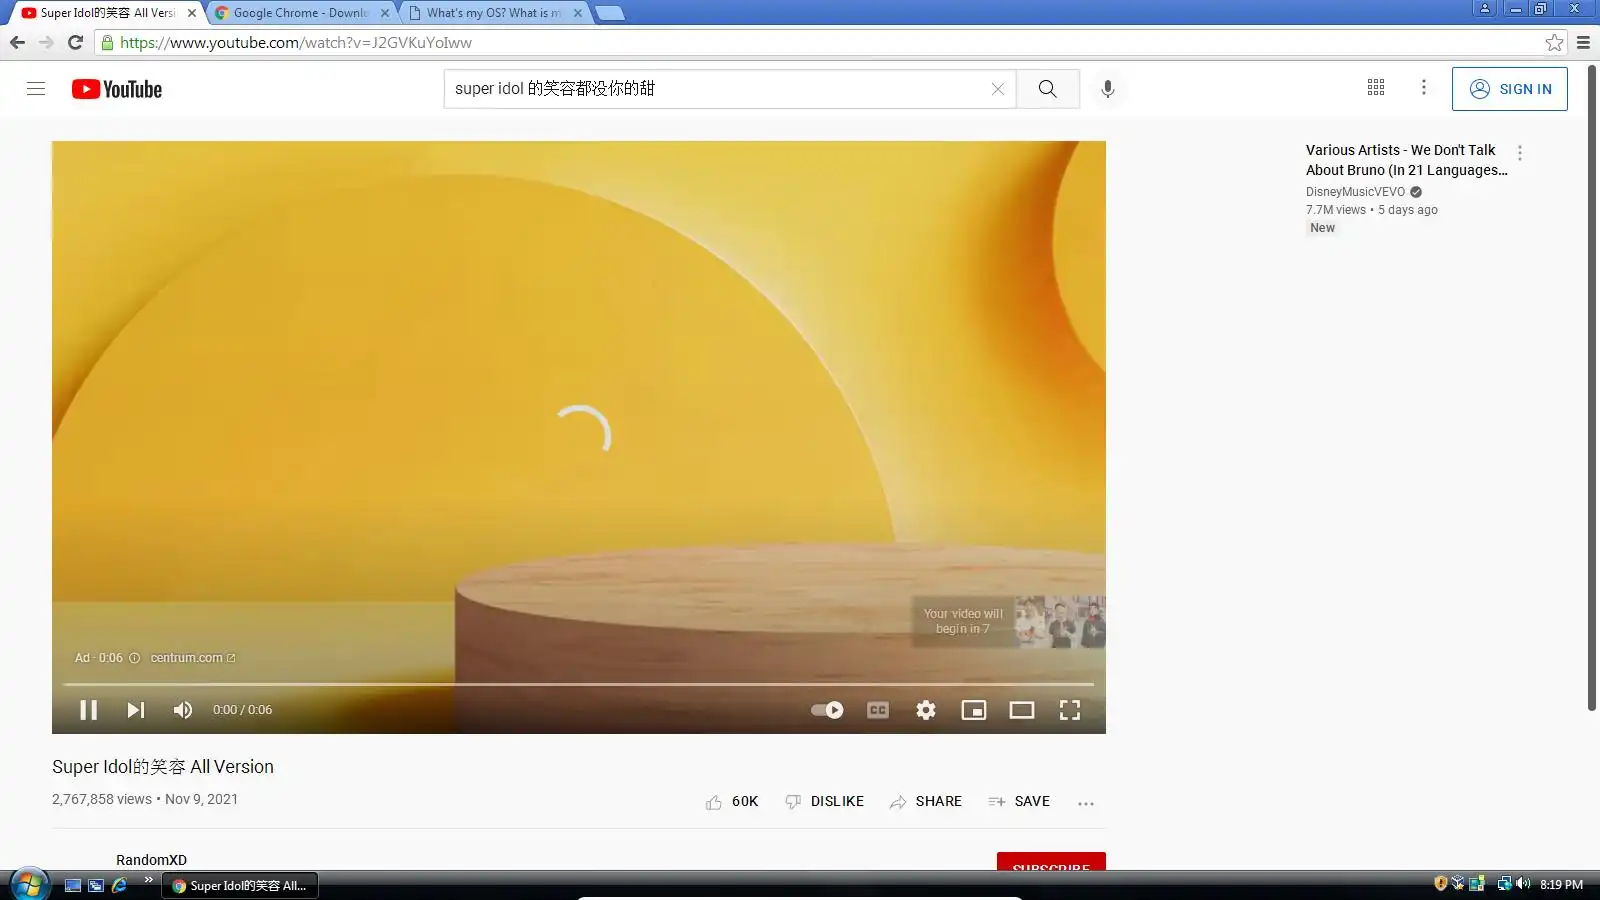Image resolution: width=1600 pixels, height=900 pixels.
Task: Click the magnifier search button
Action: 1047,88
